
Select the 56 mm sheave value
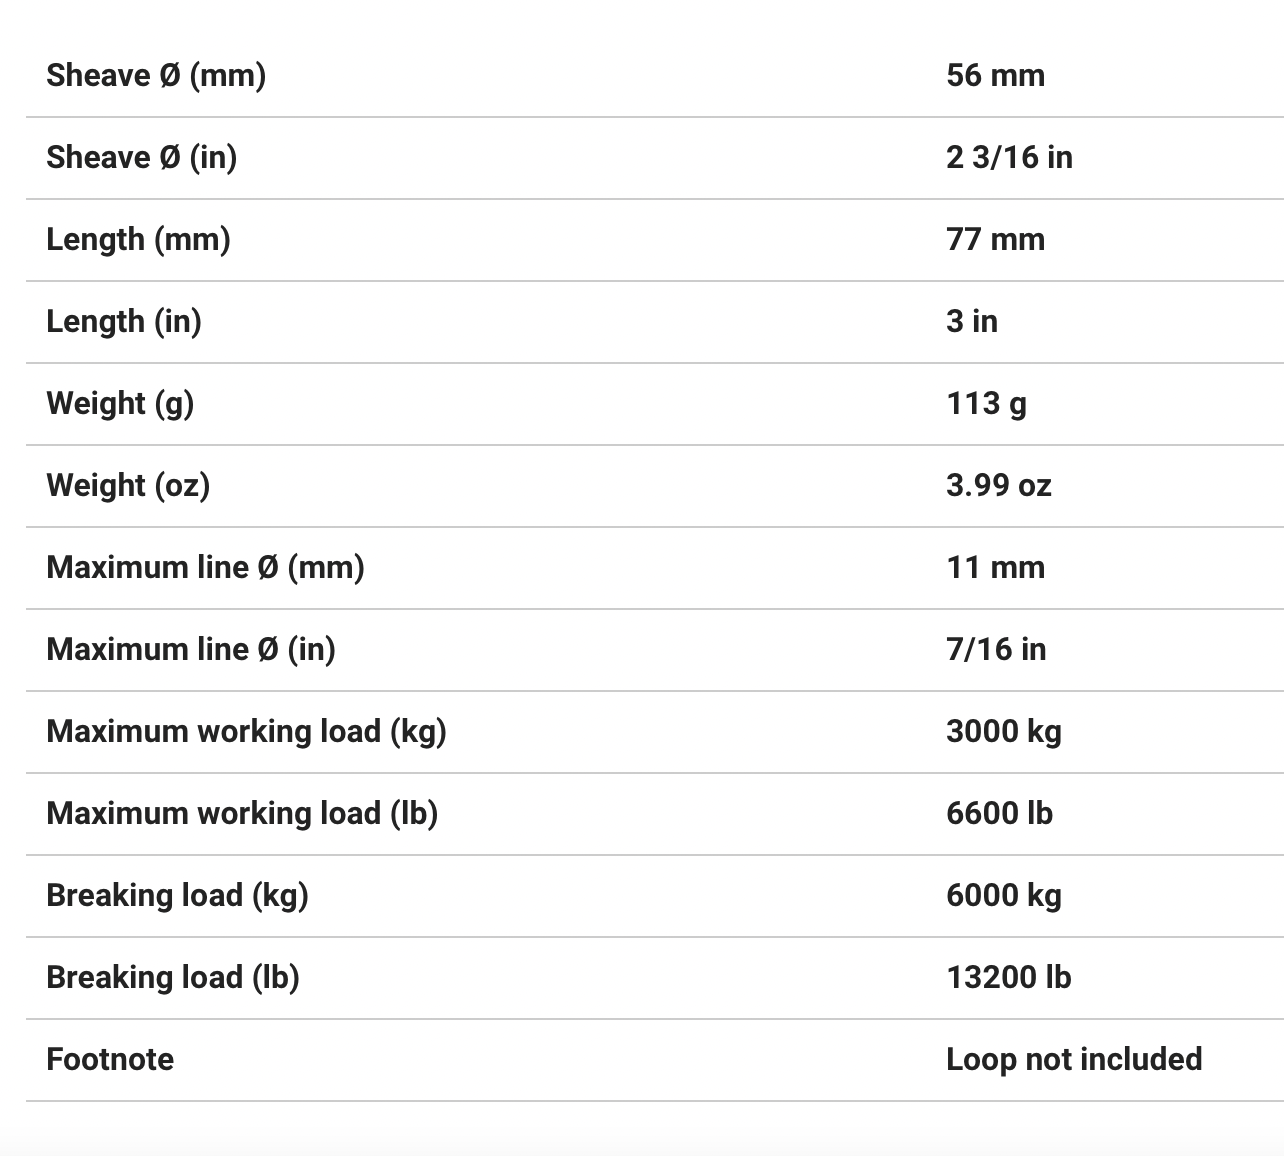(x=995, y=75)
